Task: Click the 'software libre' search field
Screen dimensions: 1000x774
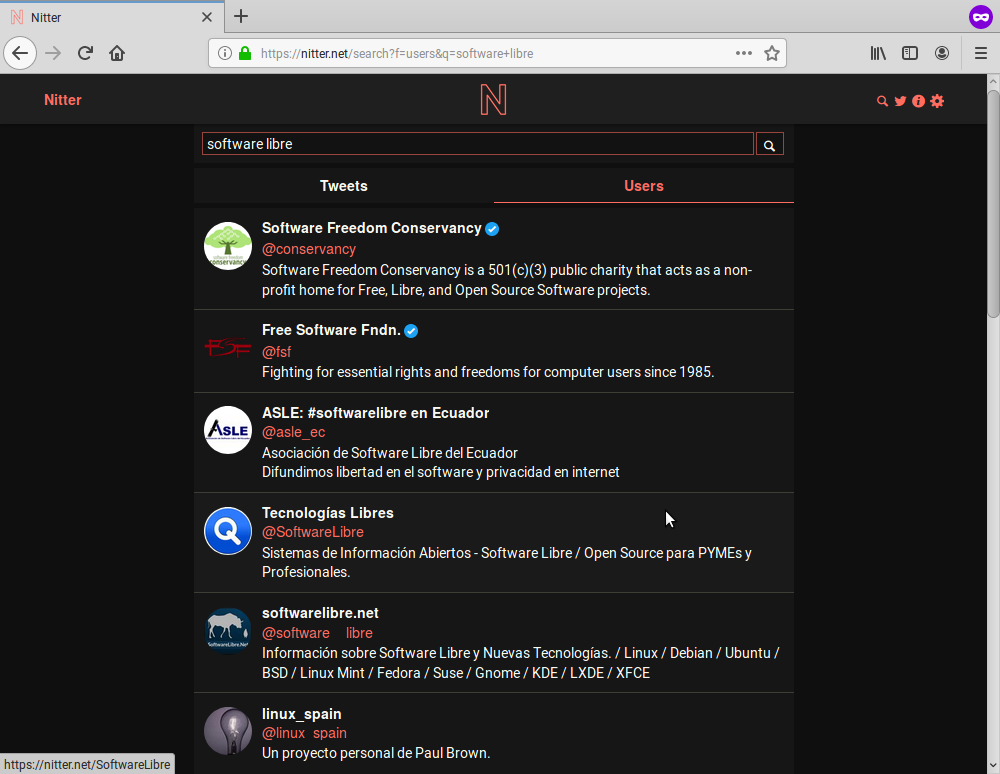Action: (477, 144)
